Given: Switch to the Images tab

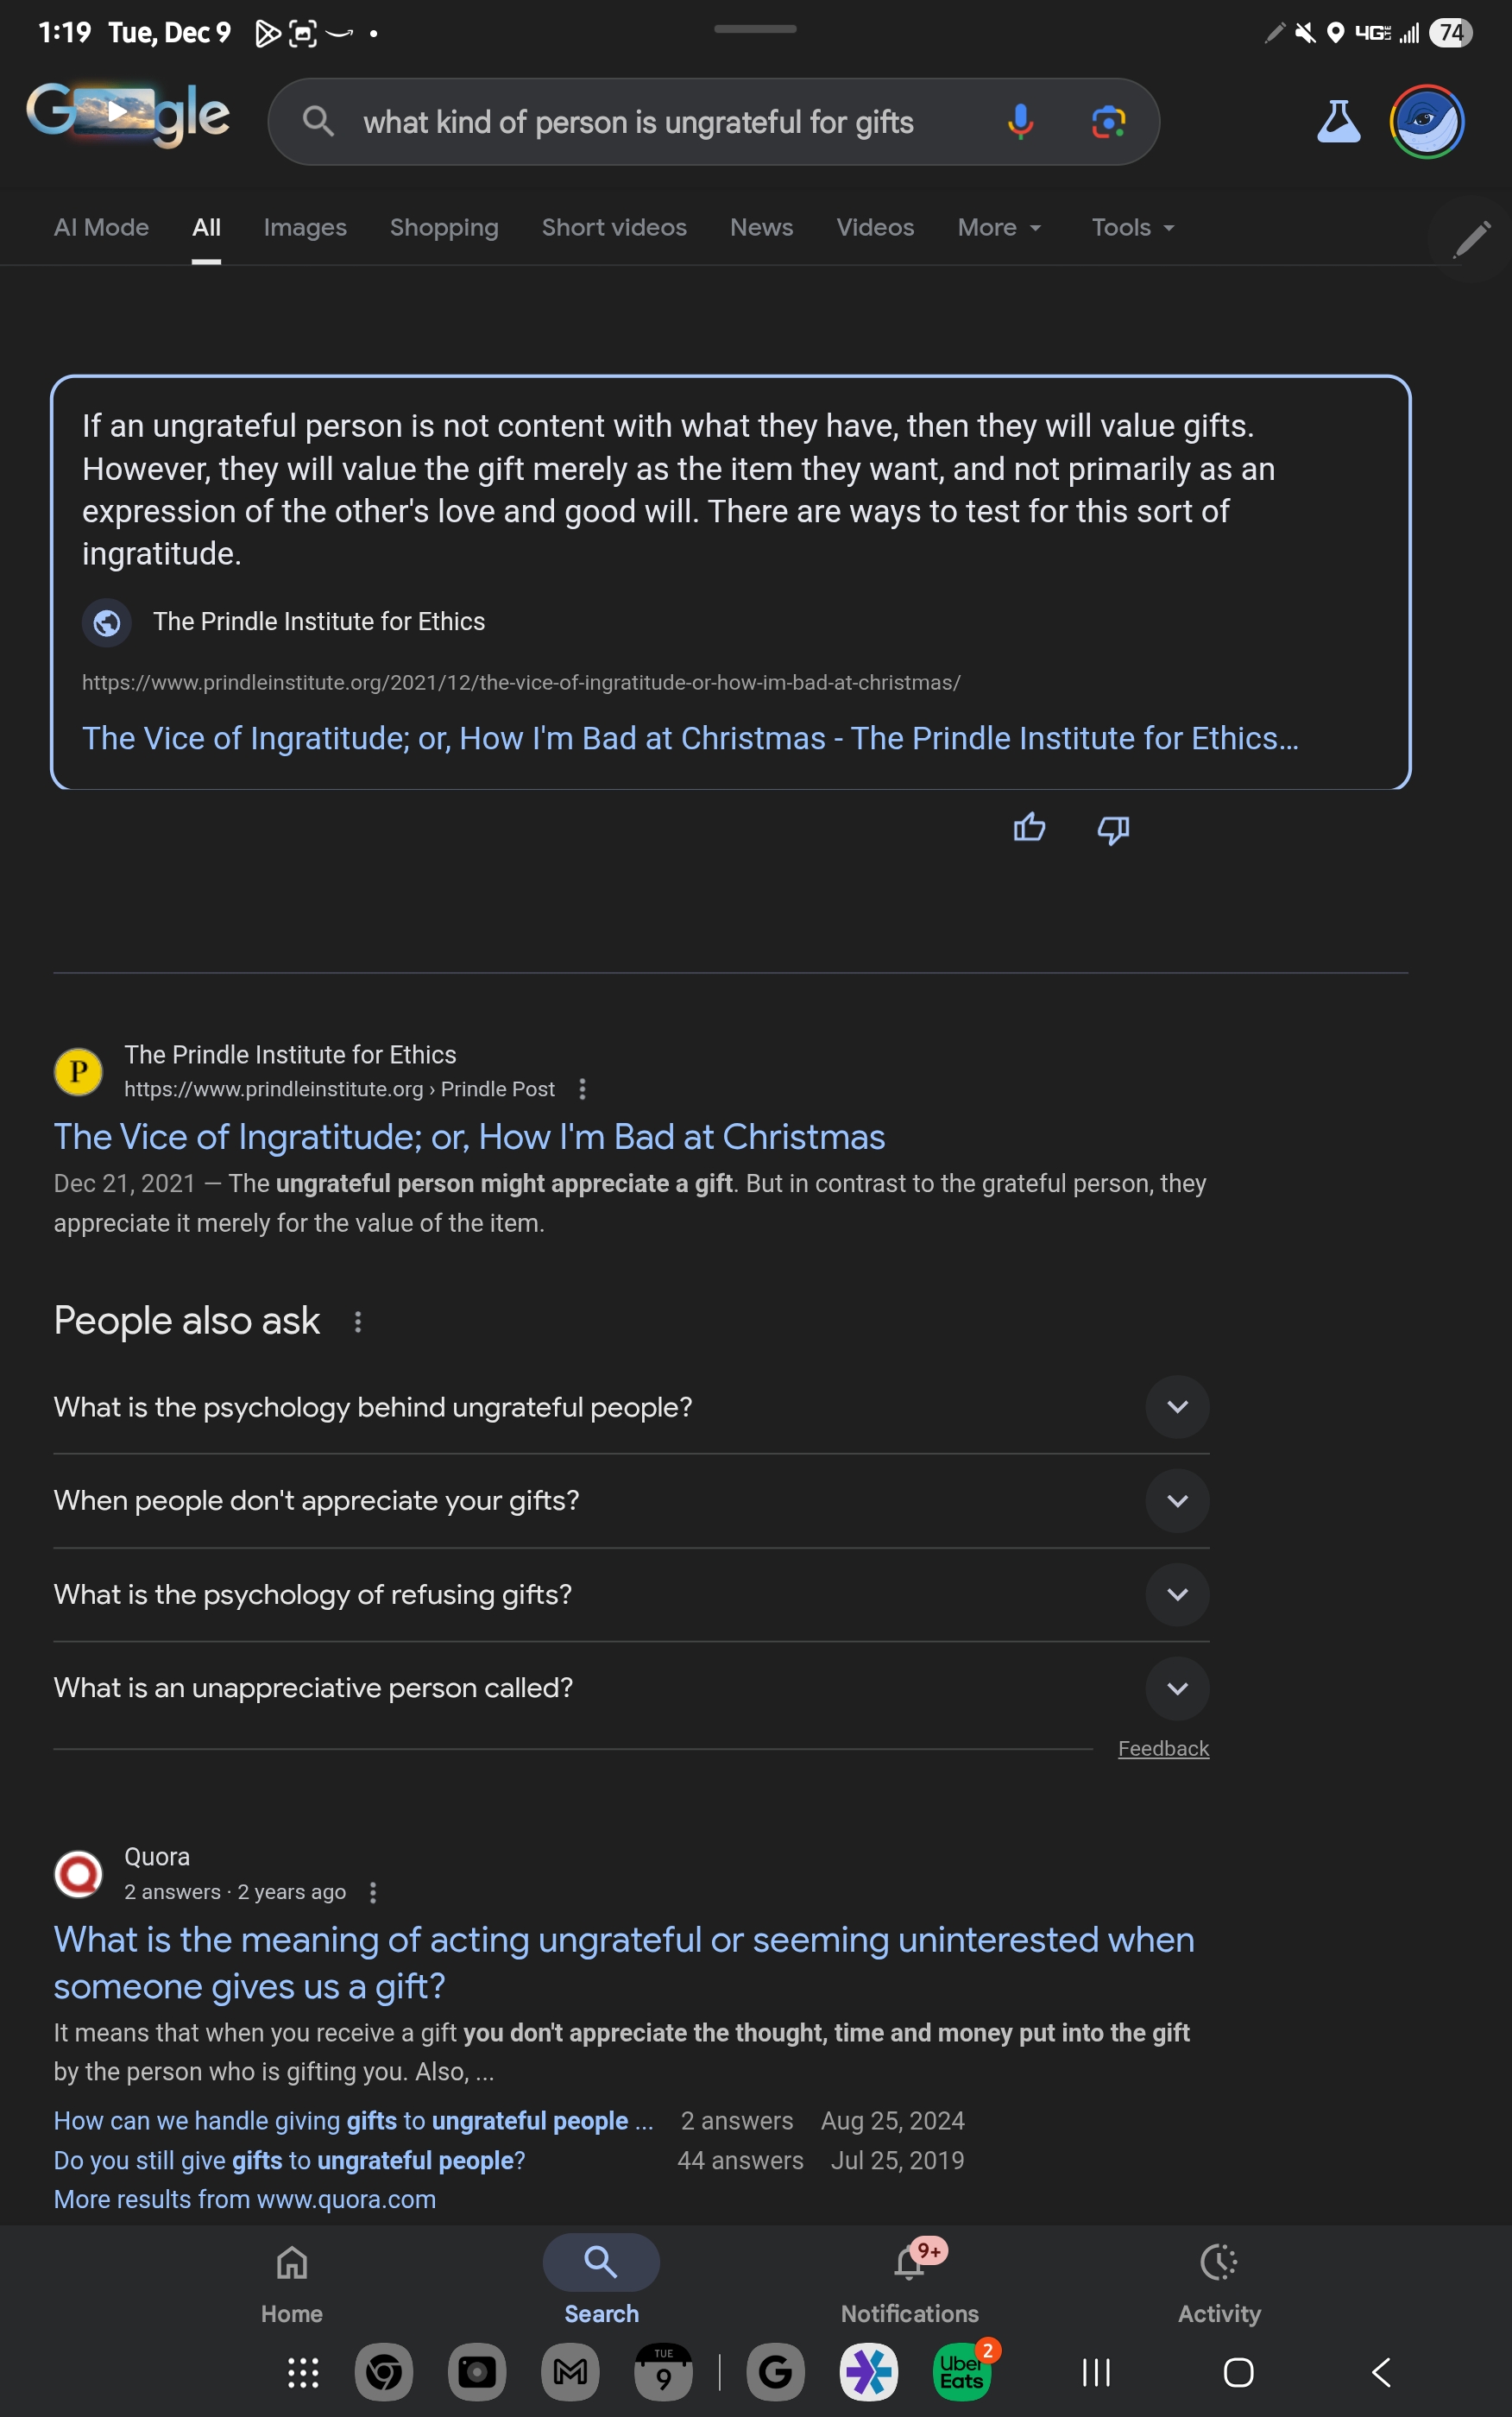Looking at the screenshot, I should pos(305,228).
